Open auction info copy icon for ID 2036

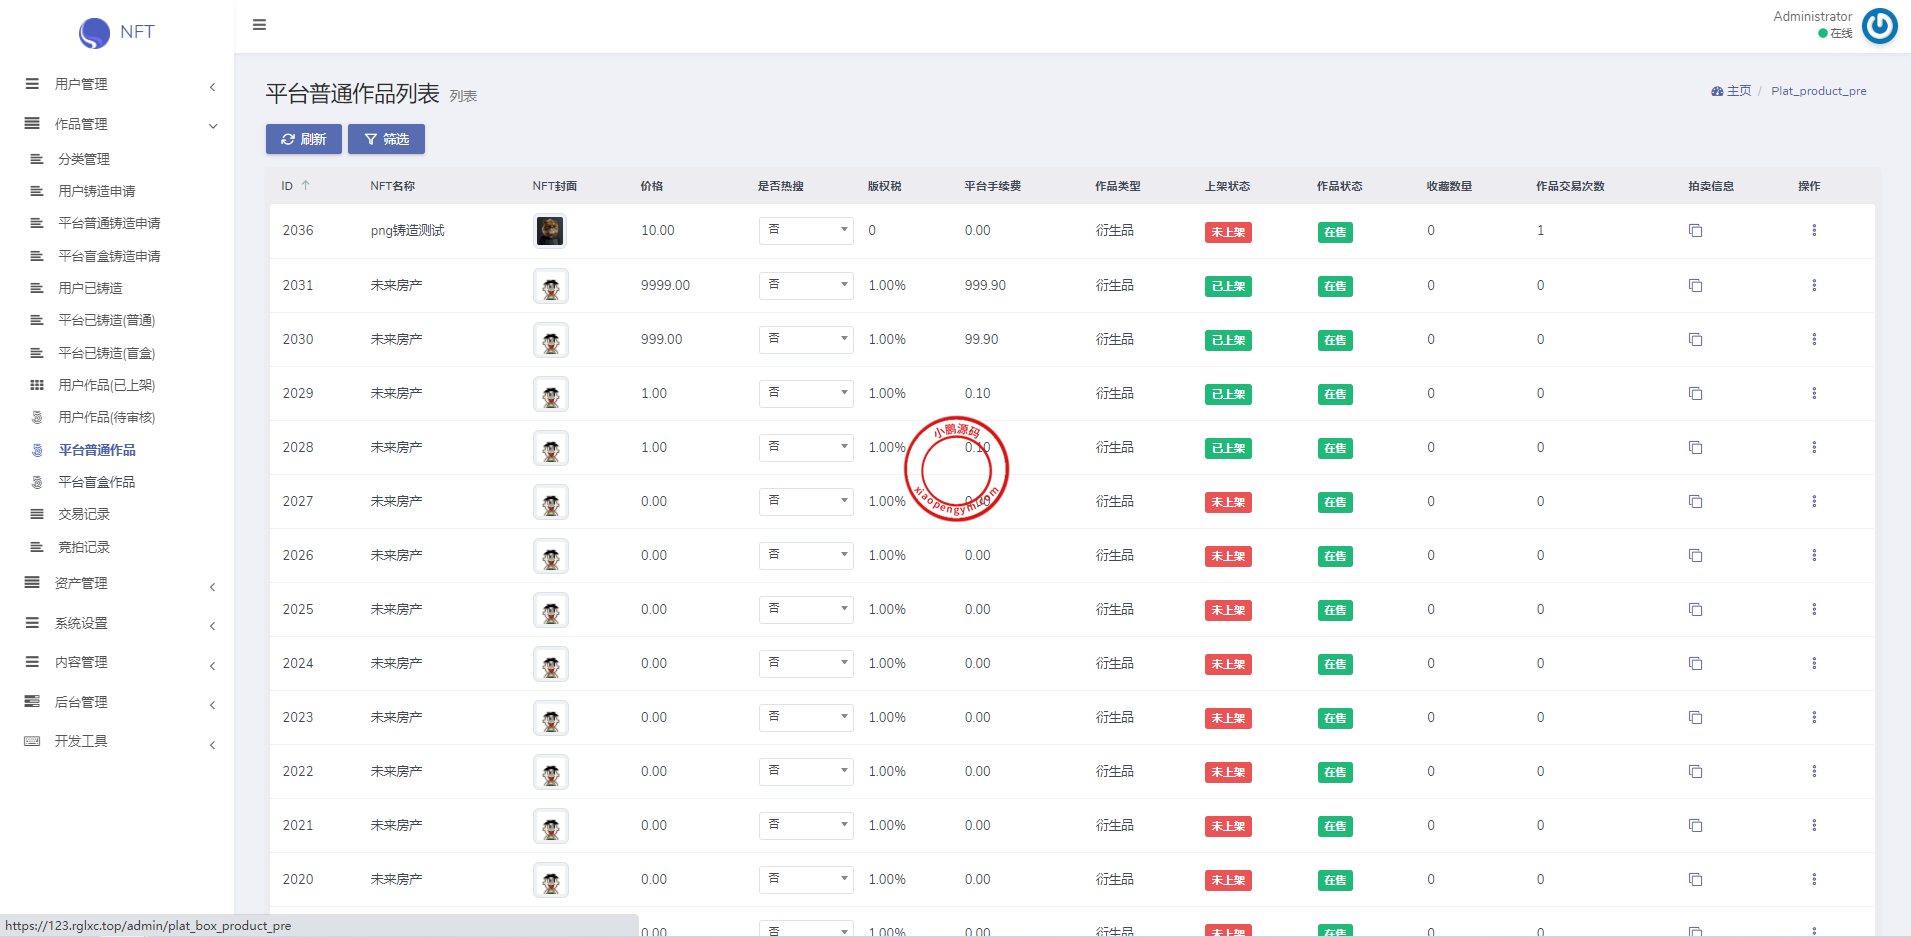[1695, 231]
